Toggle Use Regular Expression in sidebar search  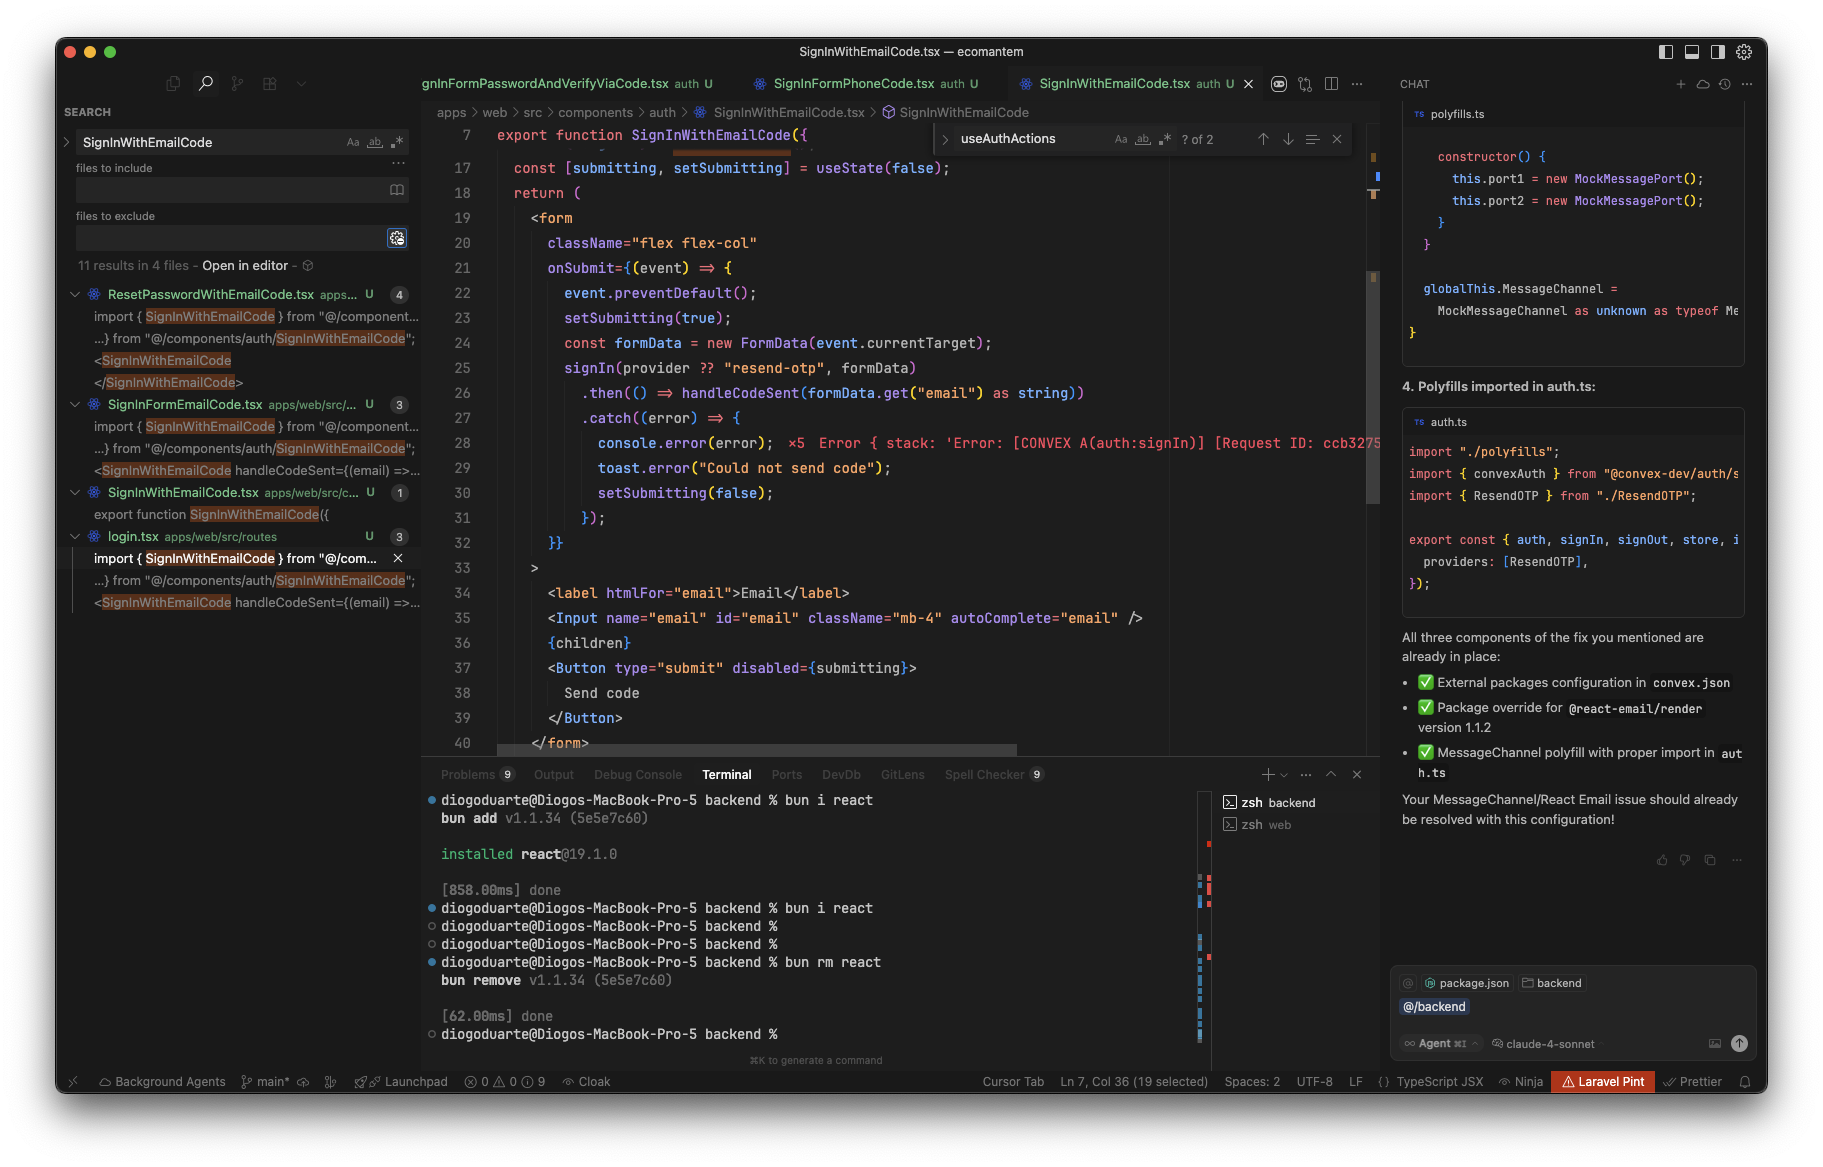[397, 142]
